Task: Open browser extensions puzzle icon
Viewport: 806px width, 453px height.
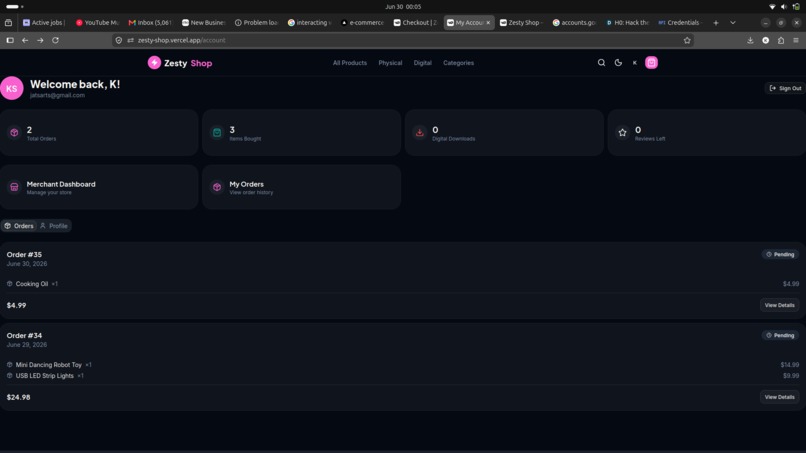Action: click(781, 40)
